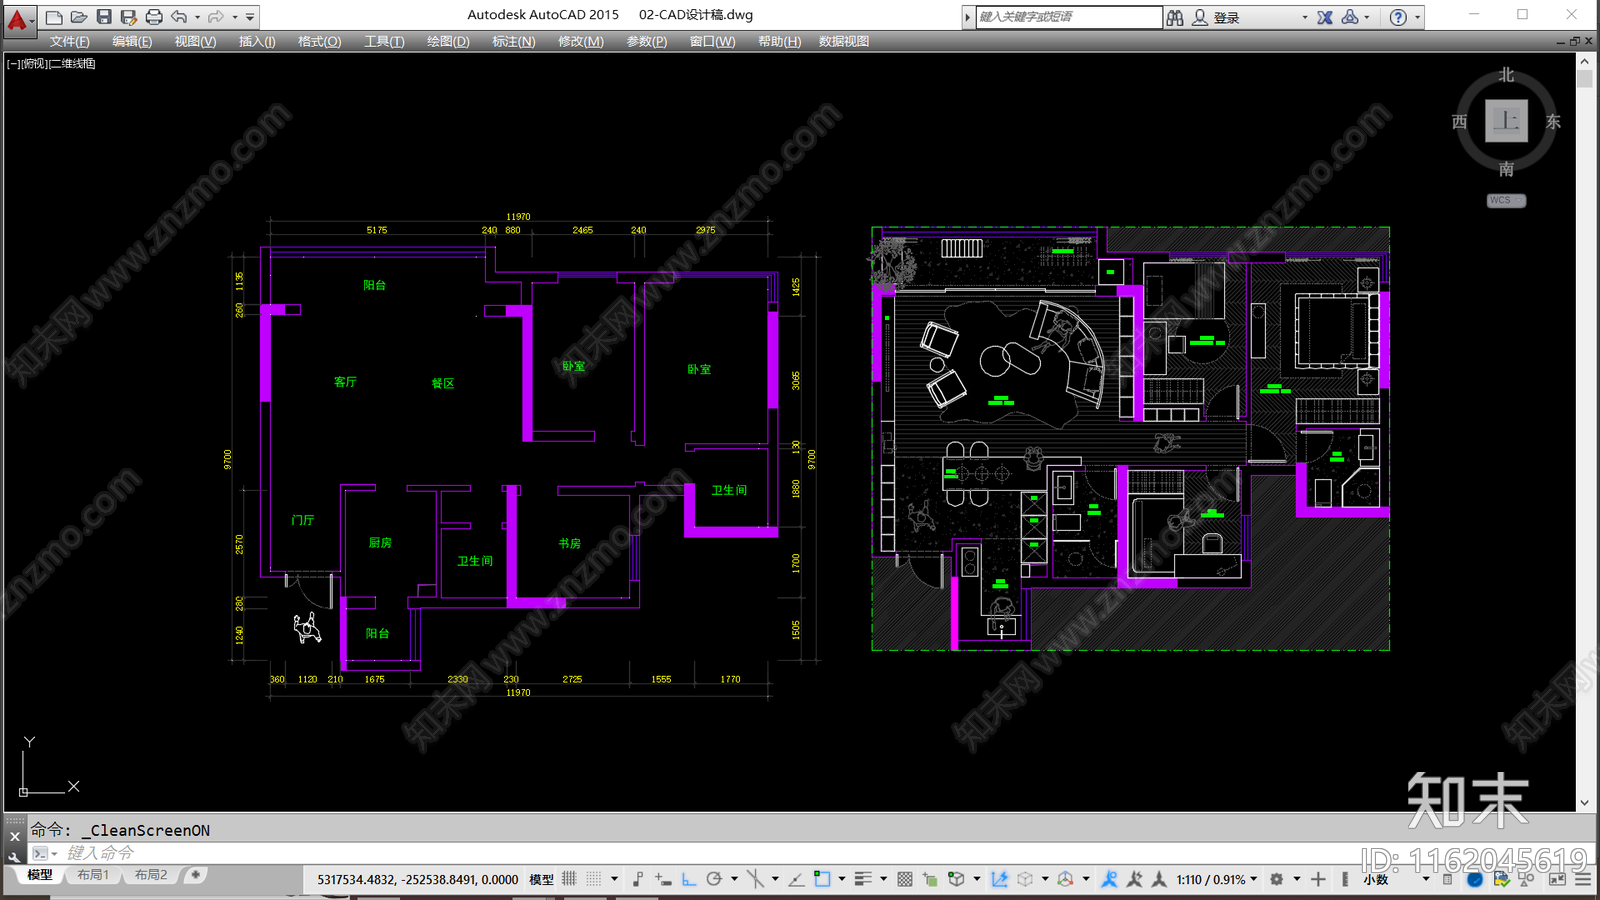
Task: Click the selection cycling icon in status bar
Action: point(930,879)
